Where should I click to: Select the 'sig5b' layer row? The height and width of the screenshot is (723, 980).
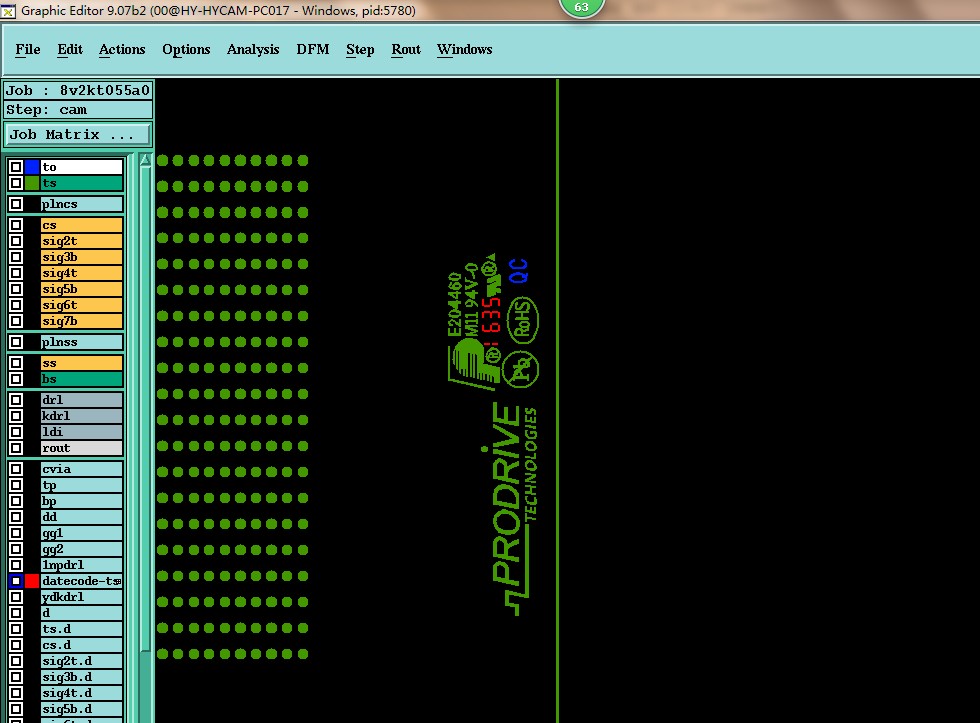click(x=81, y=289)
